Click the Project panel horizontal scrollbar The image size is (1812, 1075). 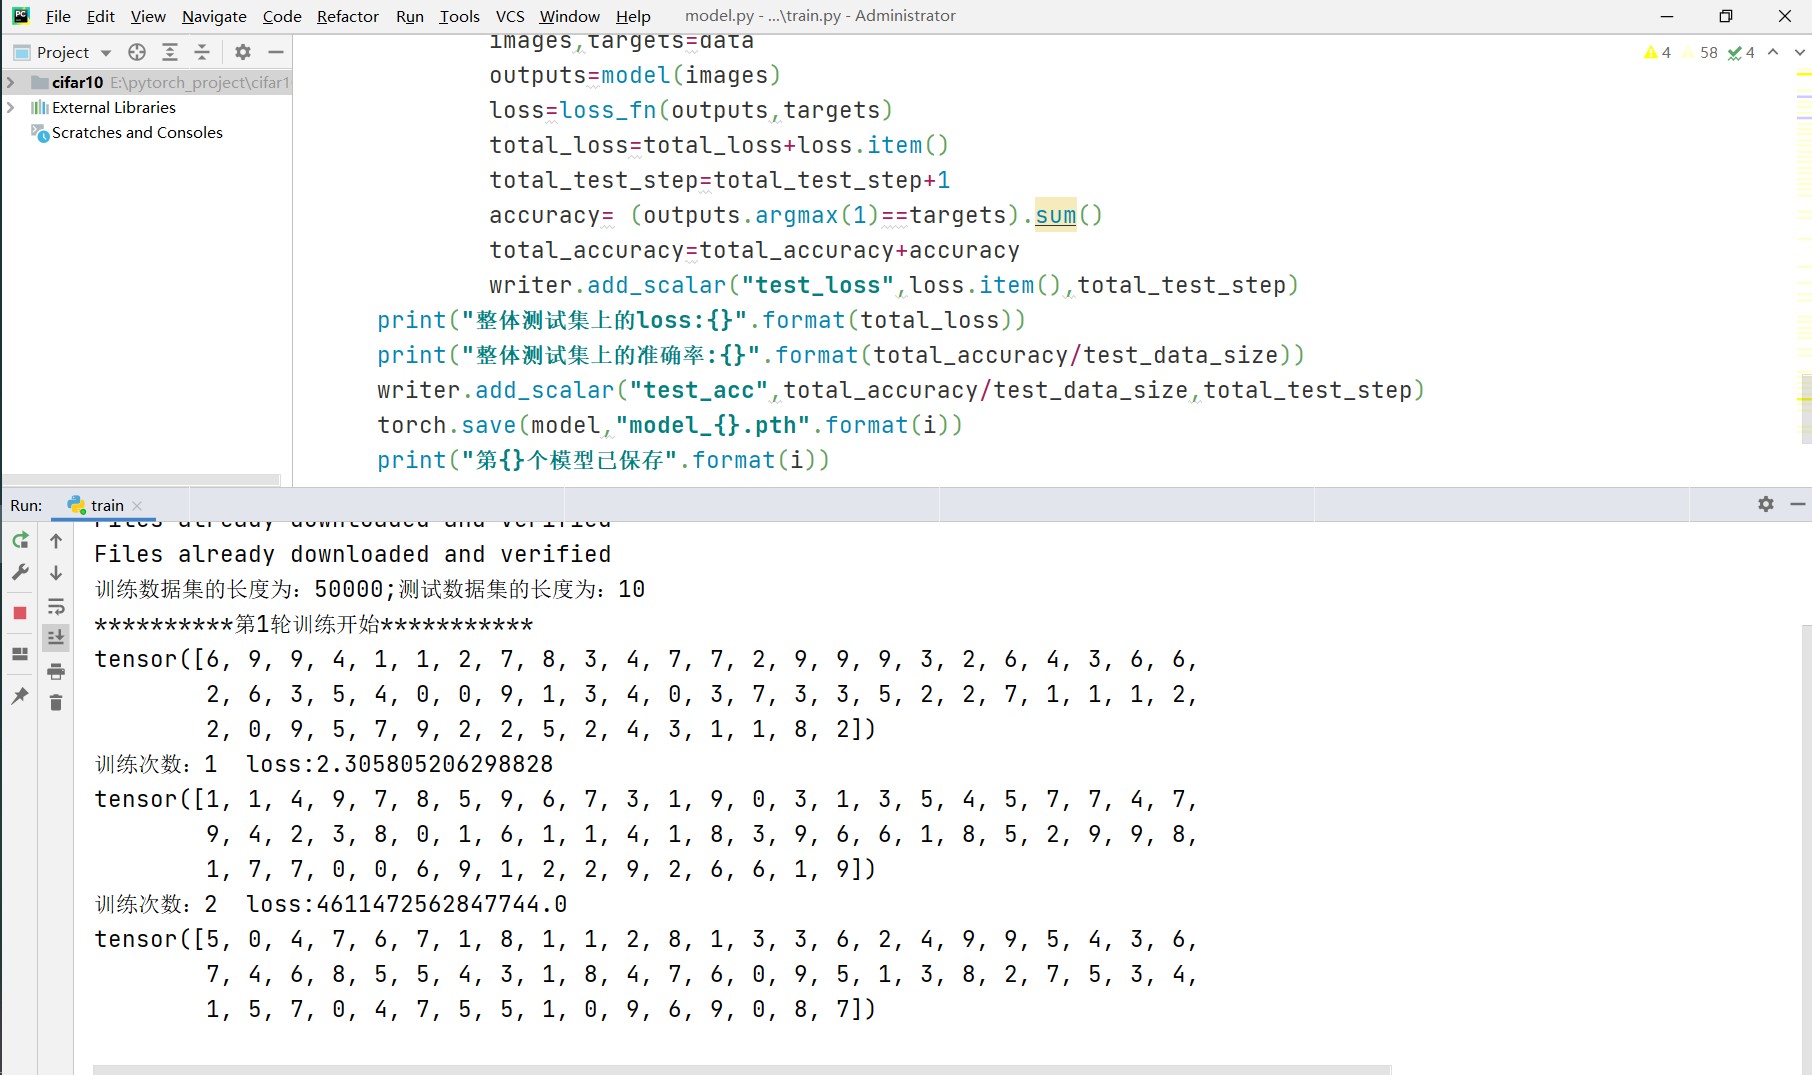tap(141, 479)
